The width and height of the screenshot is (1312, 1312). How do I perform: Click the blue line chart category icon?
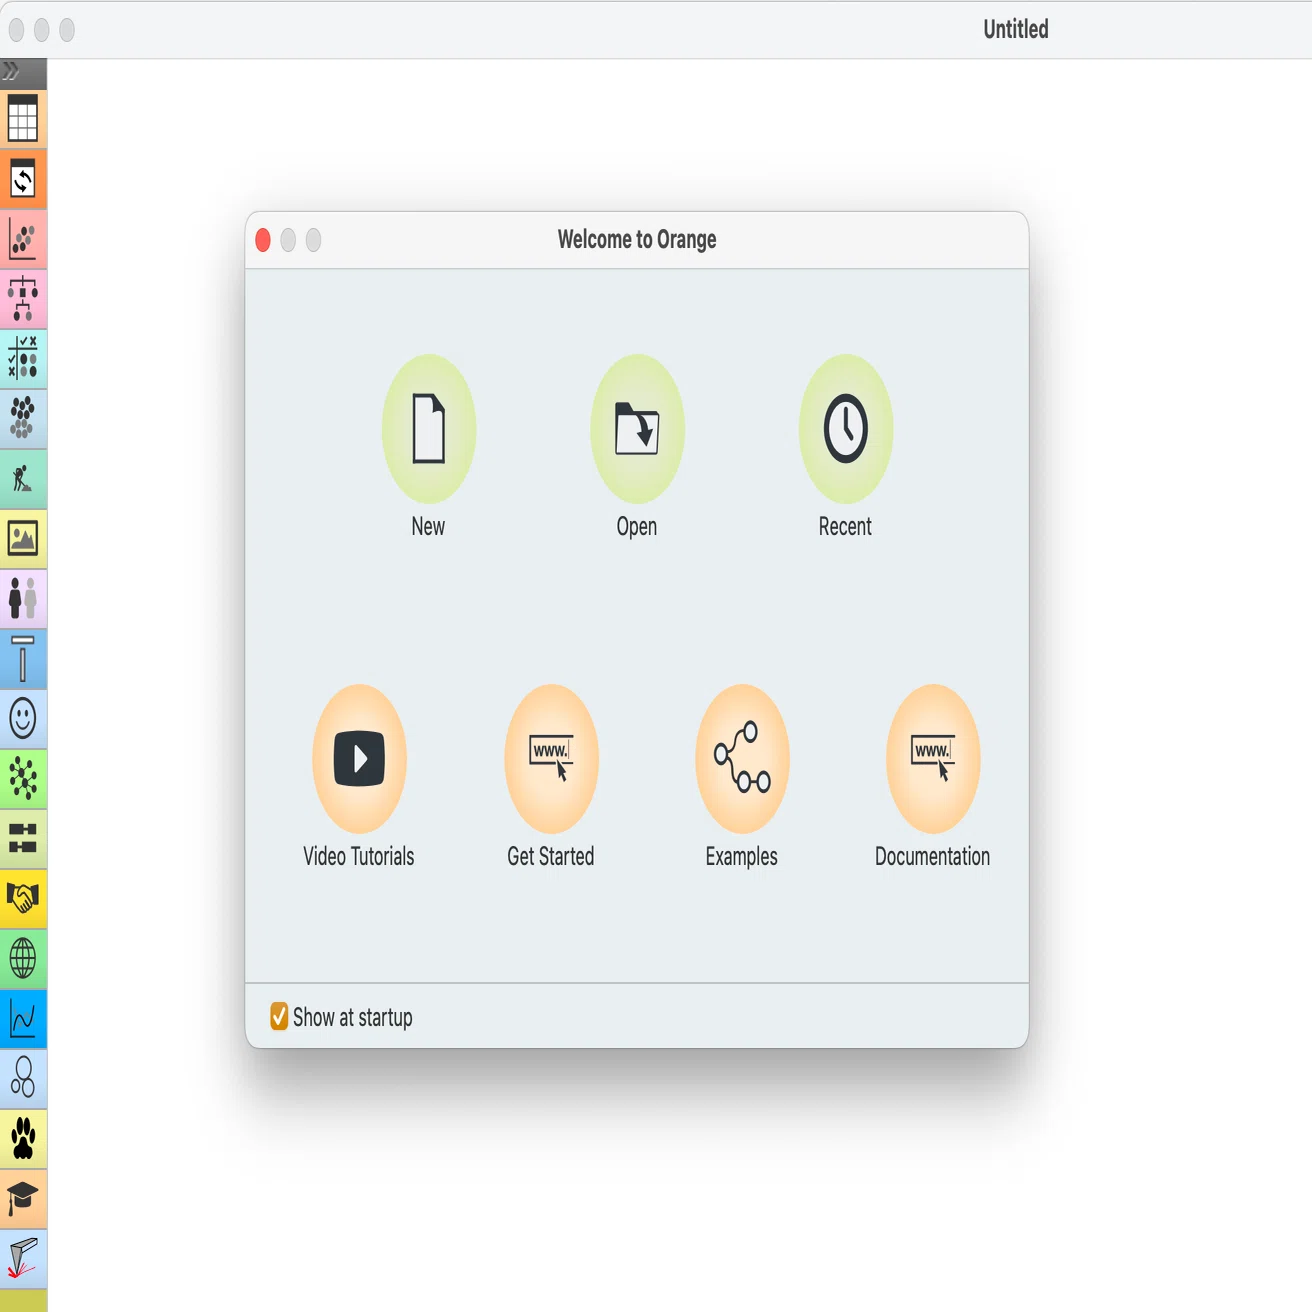[x=23, y=1019]
